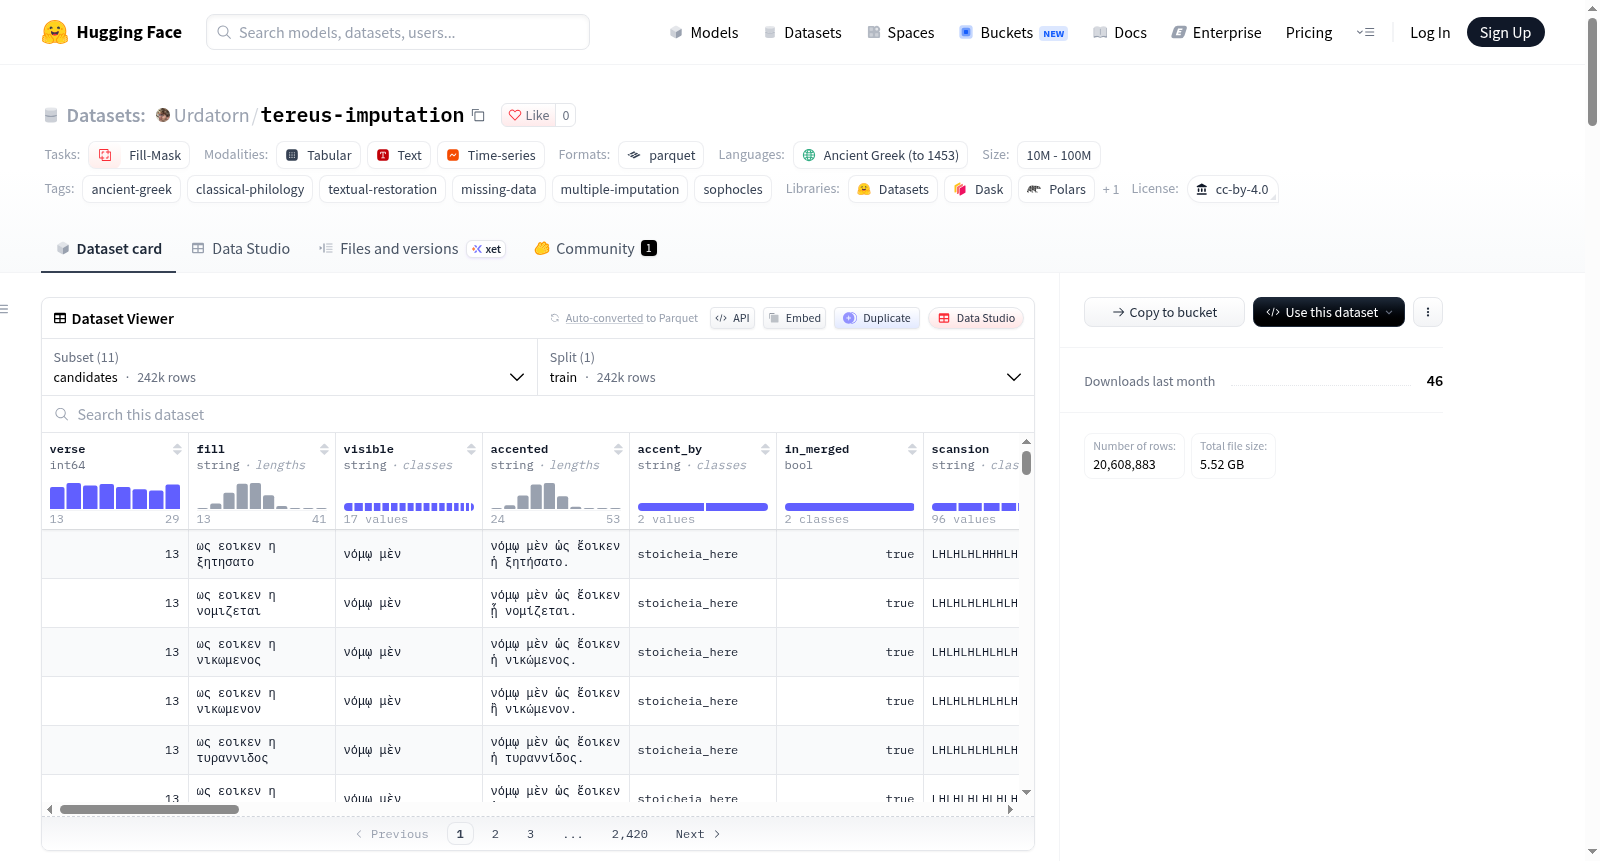Sort the accented column with its sort icon
The image size is (1600, 861).
(x=618, y=449)
